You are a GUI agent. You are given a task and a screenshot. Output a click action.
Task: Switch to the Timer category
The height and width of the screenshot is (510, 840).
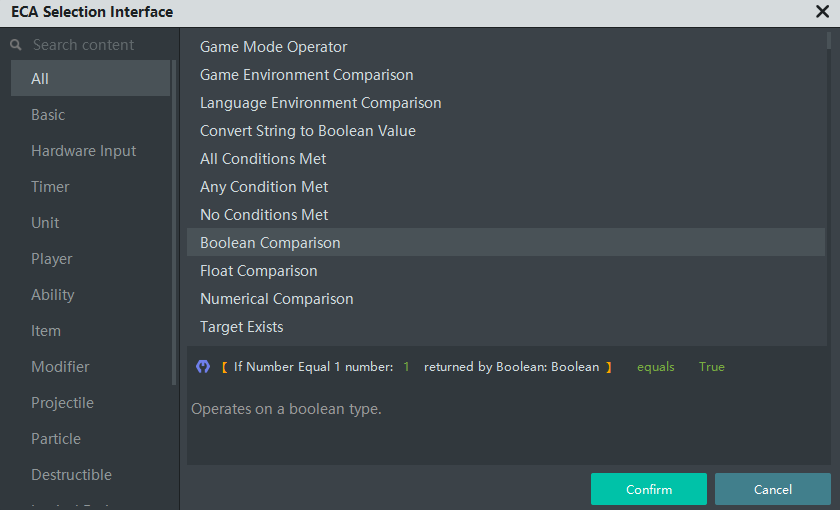[50, 187]
